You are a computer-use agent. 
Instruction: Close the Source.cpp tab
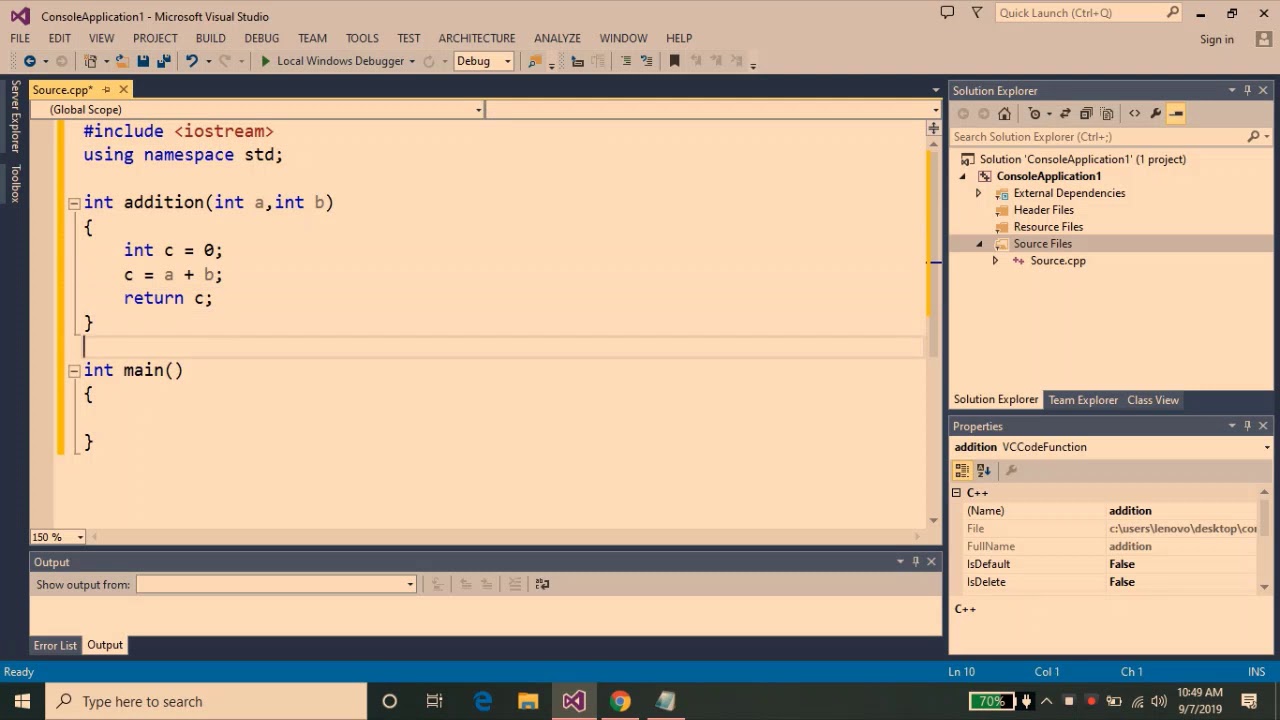pyautogui.click(x=124, y=90)
